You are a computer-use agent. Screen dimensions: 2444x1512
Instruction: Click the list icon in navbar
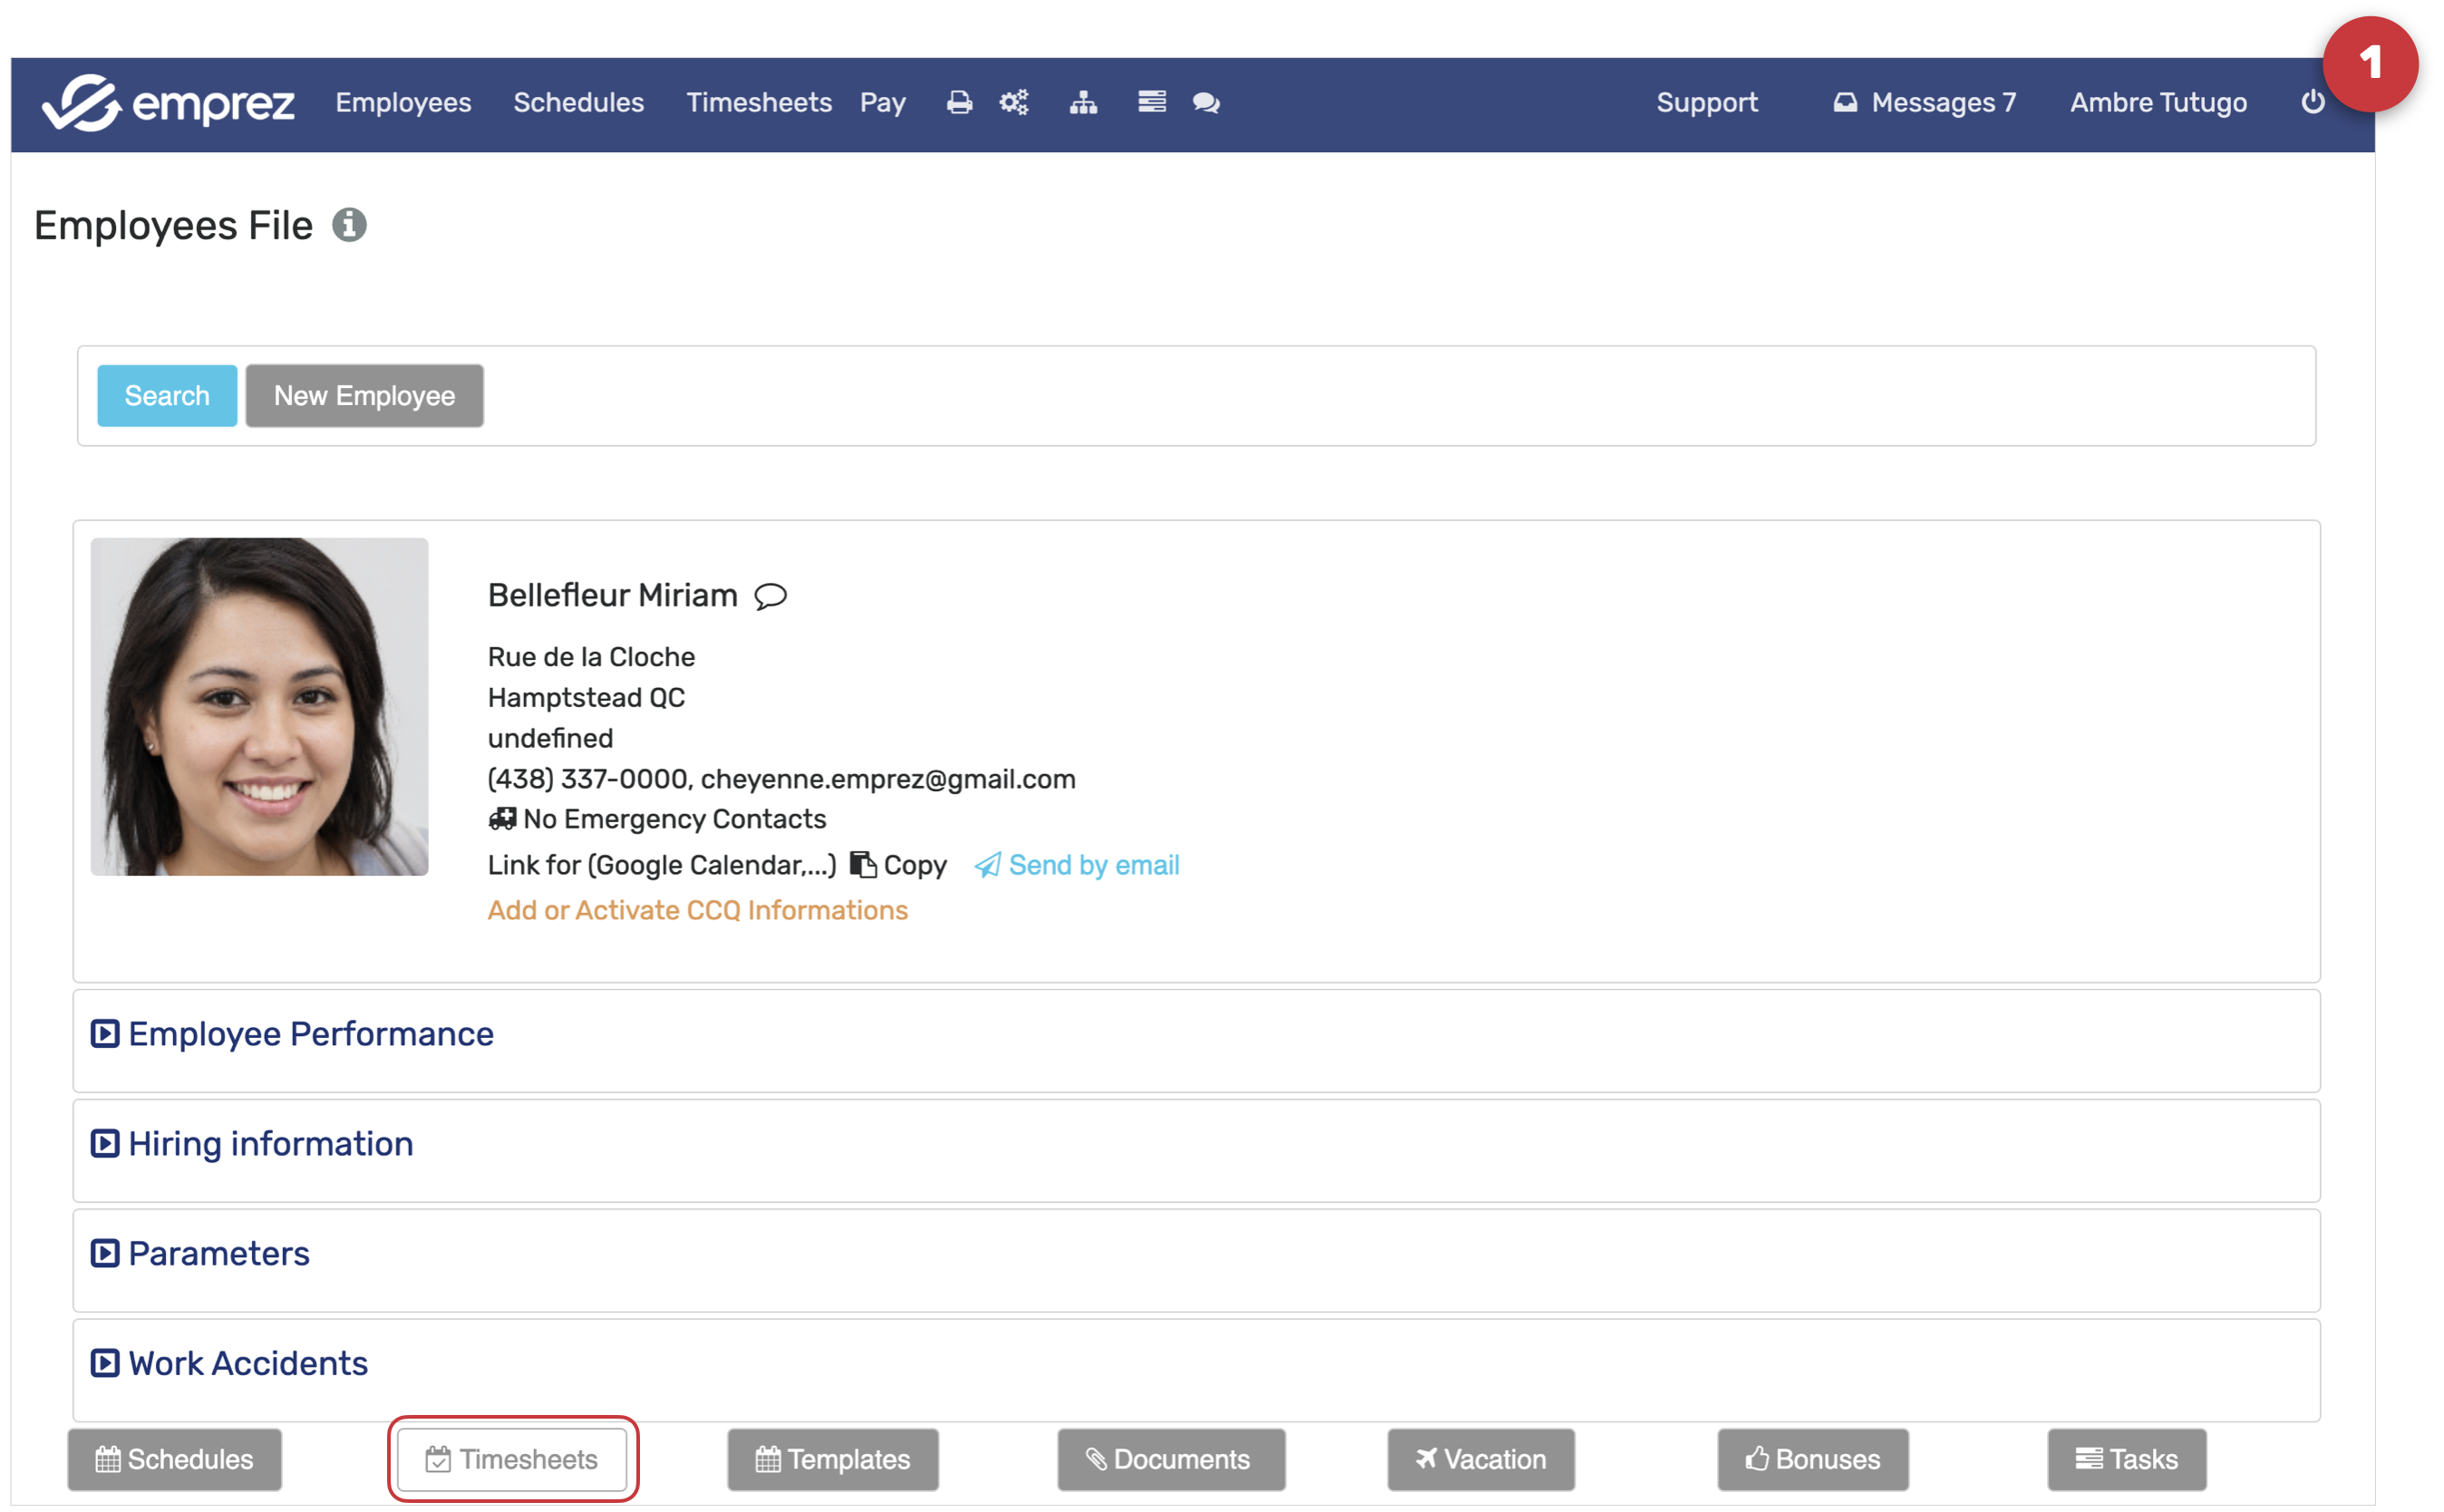point(1151,102)
